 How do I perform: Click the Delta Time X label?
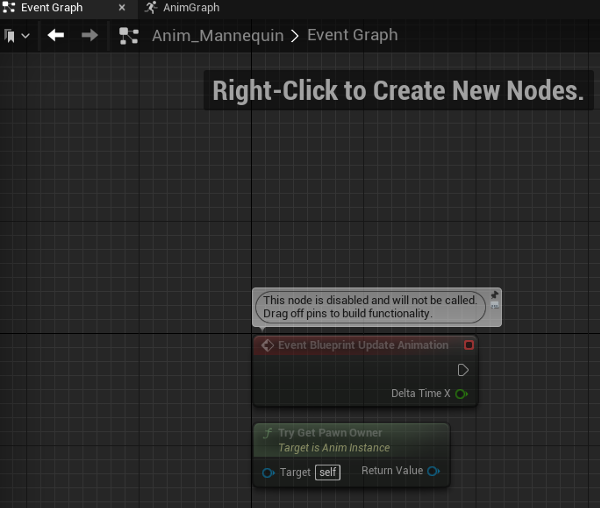click(x=421, y=393)
